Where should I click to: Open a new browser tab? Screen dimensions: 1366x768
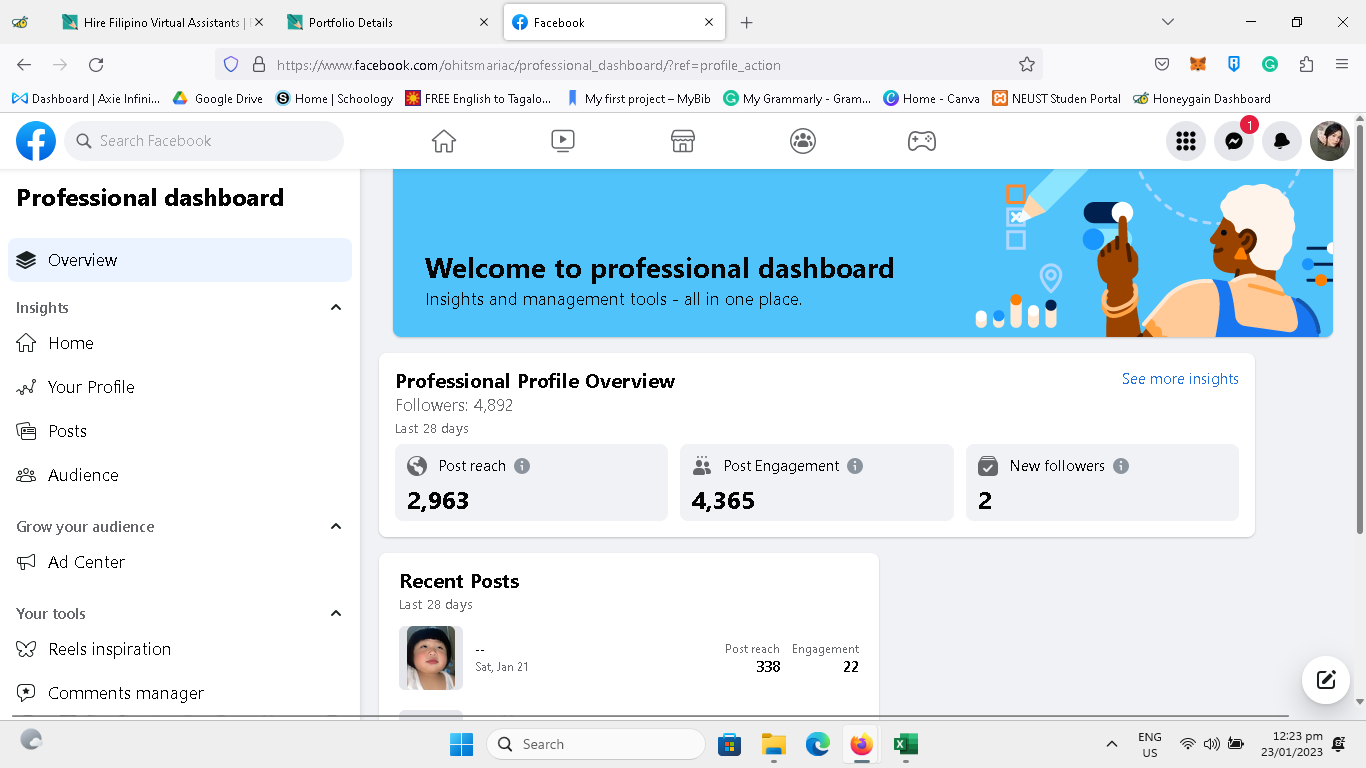point(746,22)
